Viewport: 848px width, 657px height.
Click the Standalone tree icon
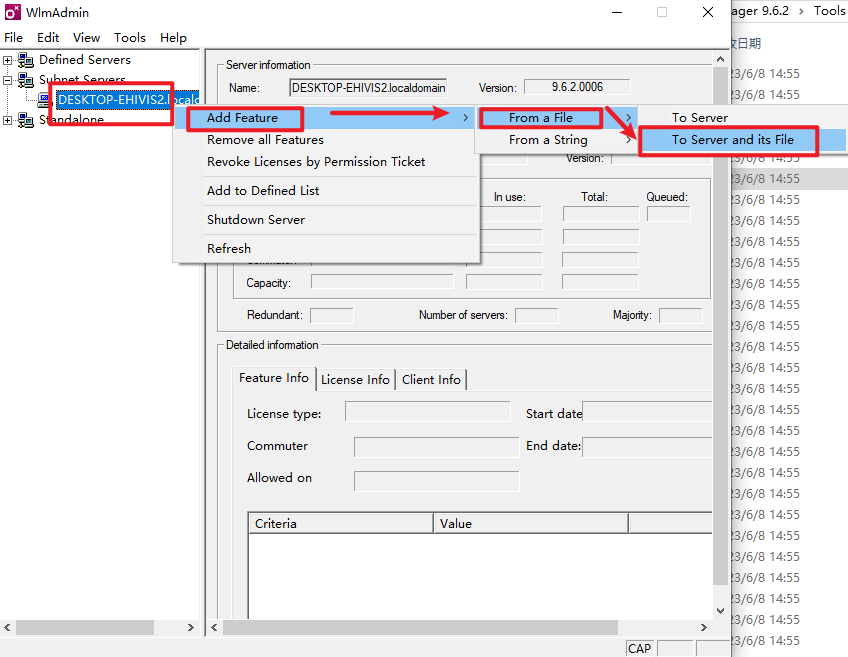pos(25,120)
